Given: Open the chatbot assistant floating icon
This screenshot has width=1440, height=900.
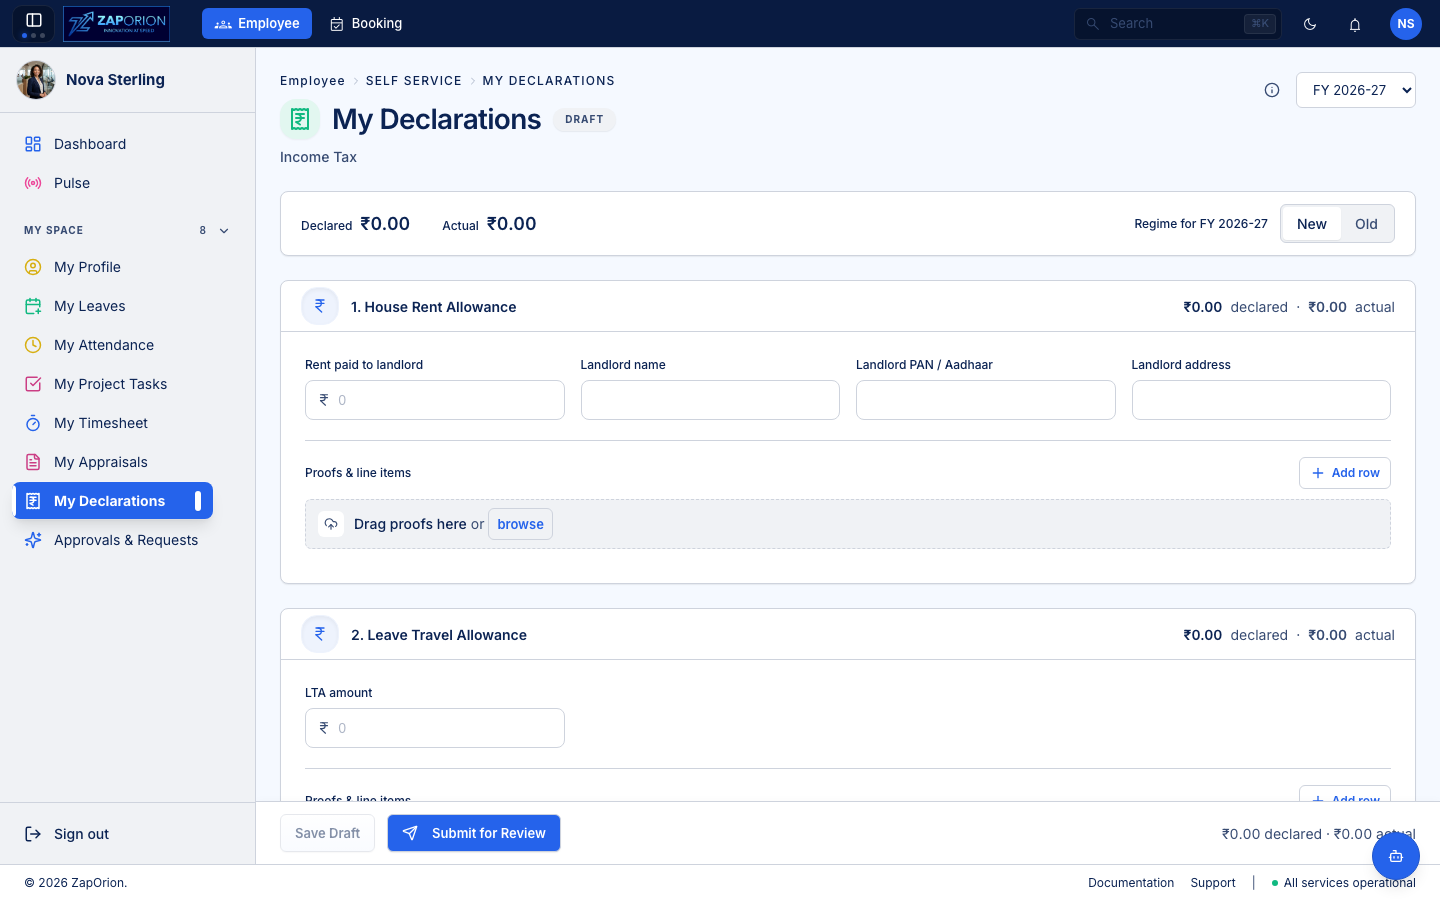Looking at the screenshot, I should [1396, 856].
